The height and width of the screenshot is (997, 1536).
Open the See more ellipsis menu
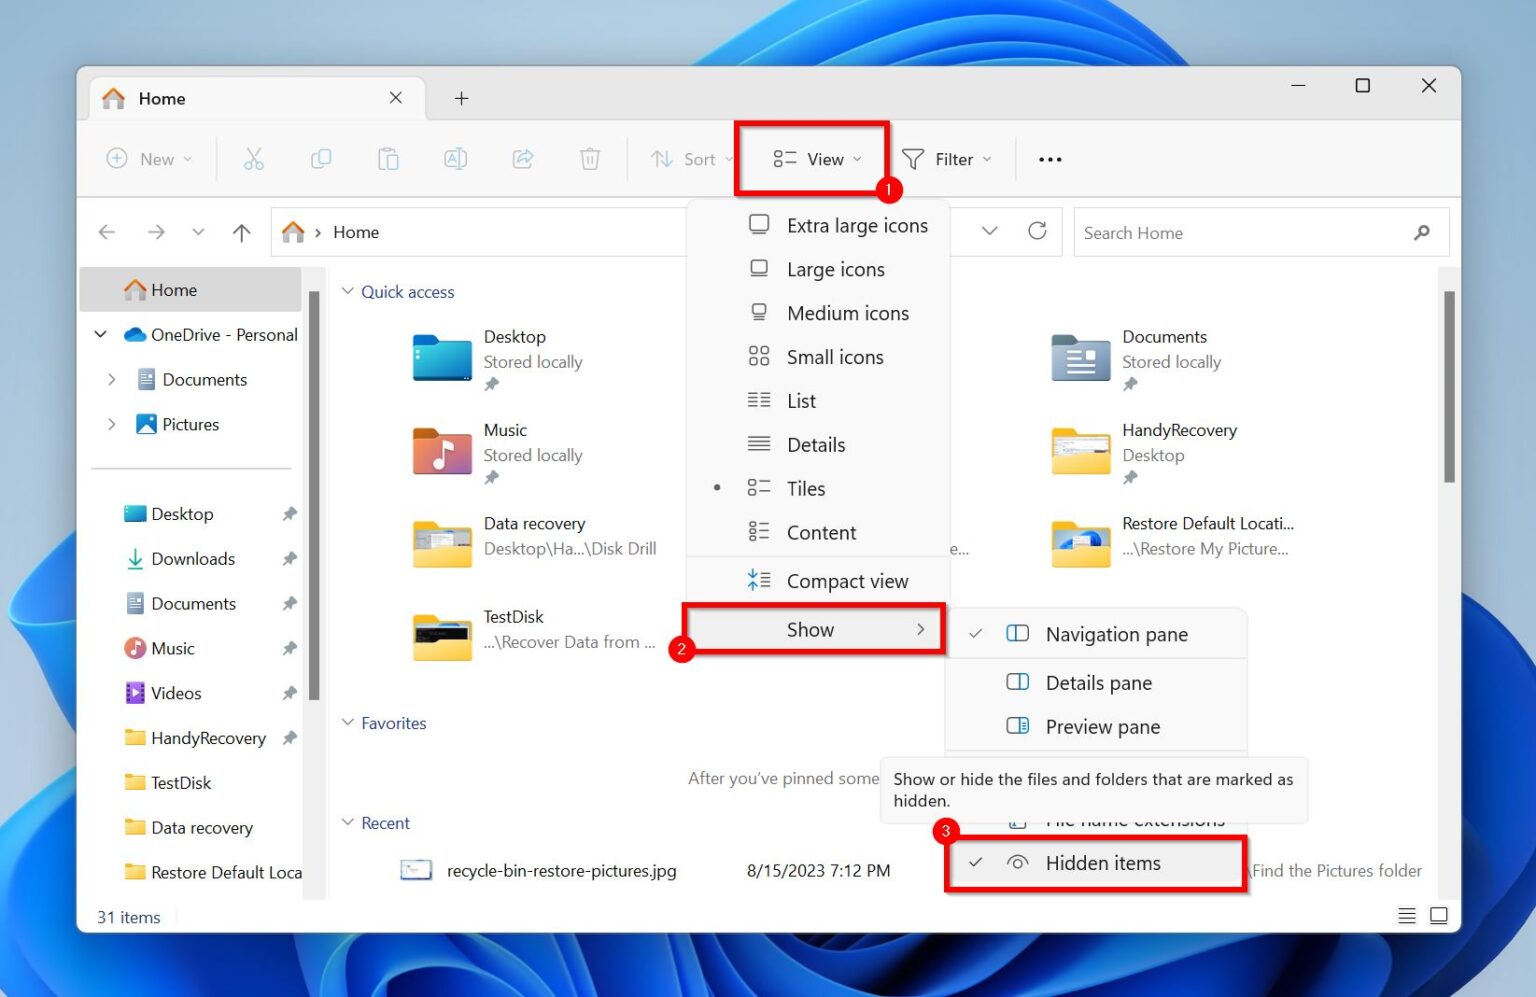coord(1049,159)
